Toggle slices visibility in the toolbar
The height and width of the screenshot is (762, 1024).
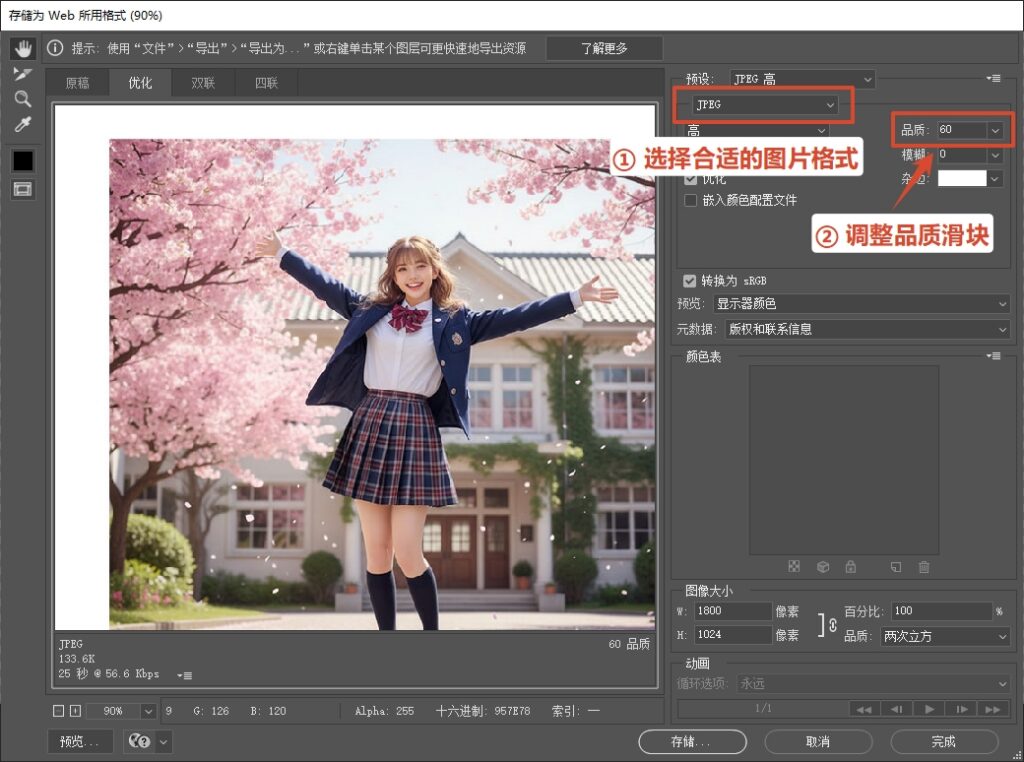pyautogui.click(x=22, y=190)
